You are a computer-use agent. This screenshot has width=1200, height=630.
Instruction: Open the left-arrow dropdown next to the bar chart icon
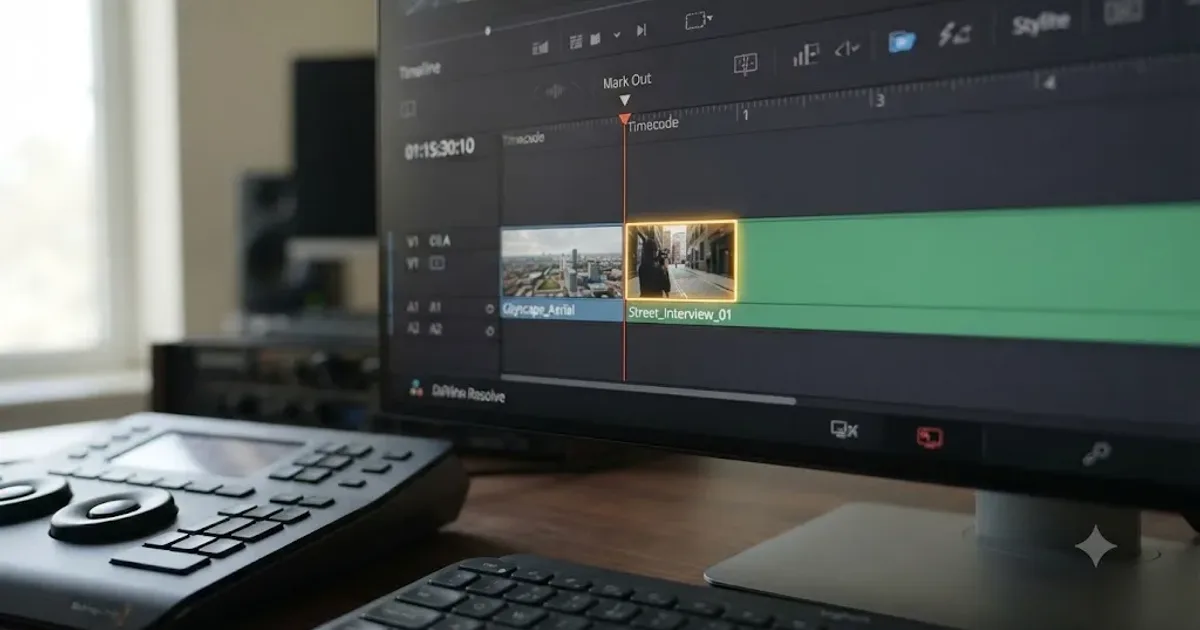pyautogui.click(x=847, y=48)
